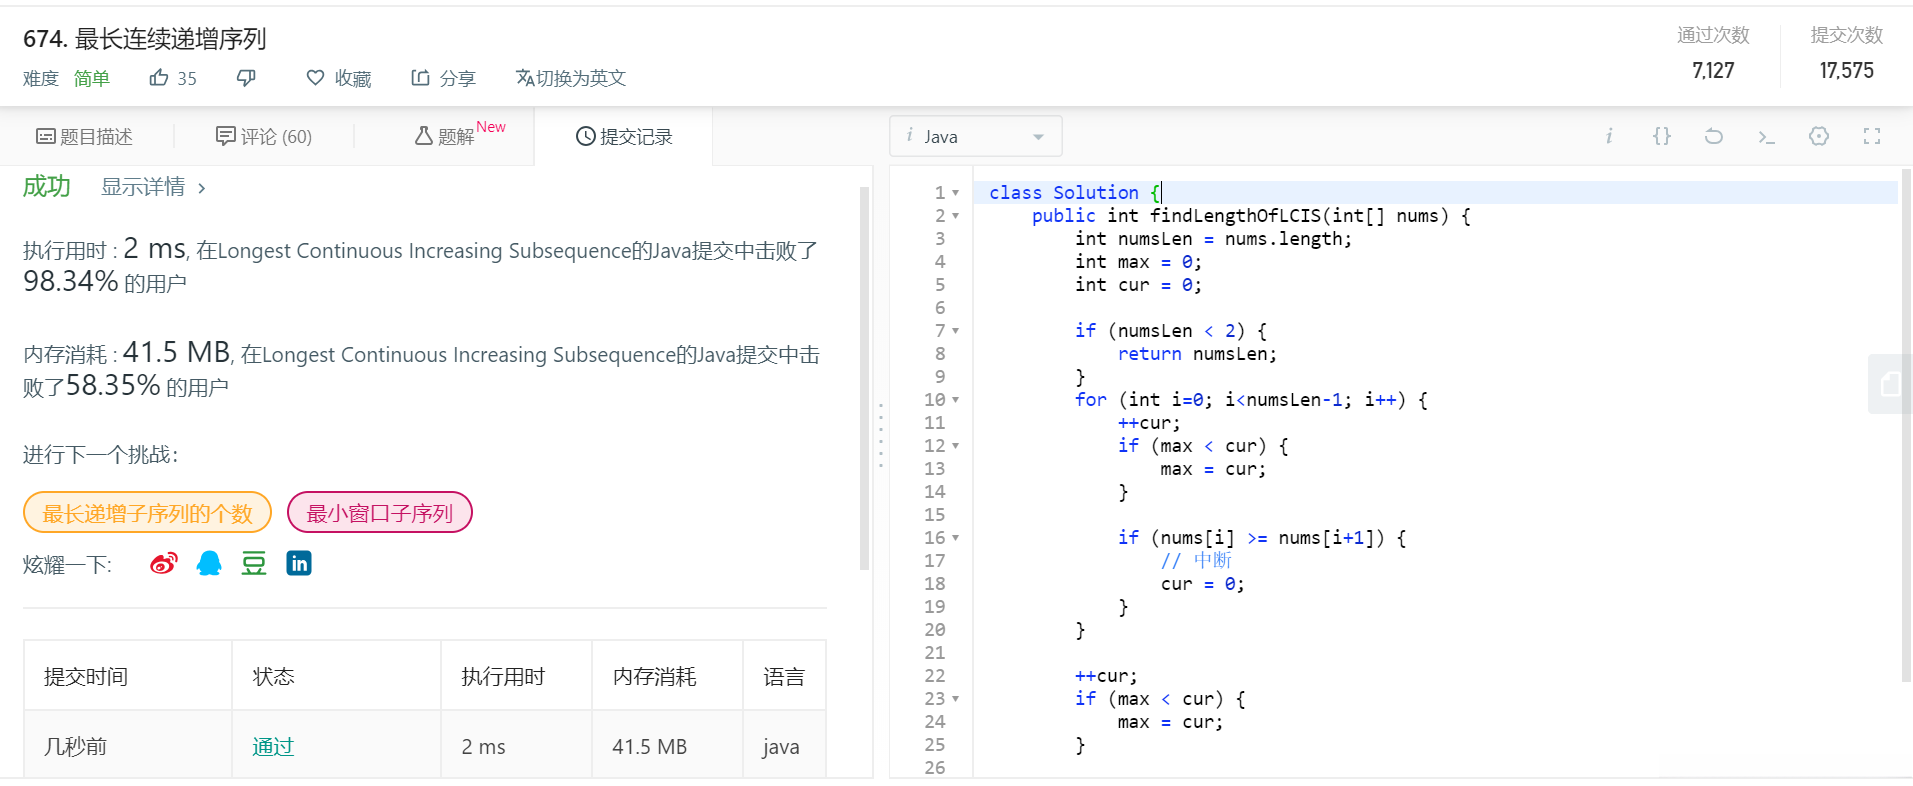Open the Java language dropdown
The width and height of the screenshot is (1913, 786).
pyautogui.click(x=976, y=136)
